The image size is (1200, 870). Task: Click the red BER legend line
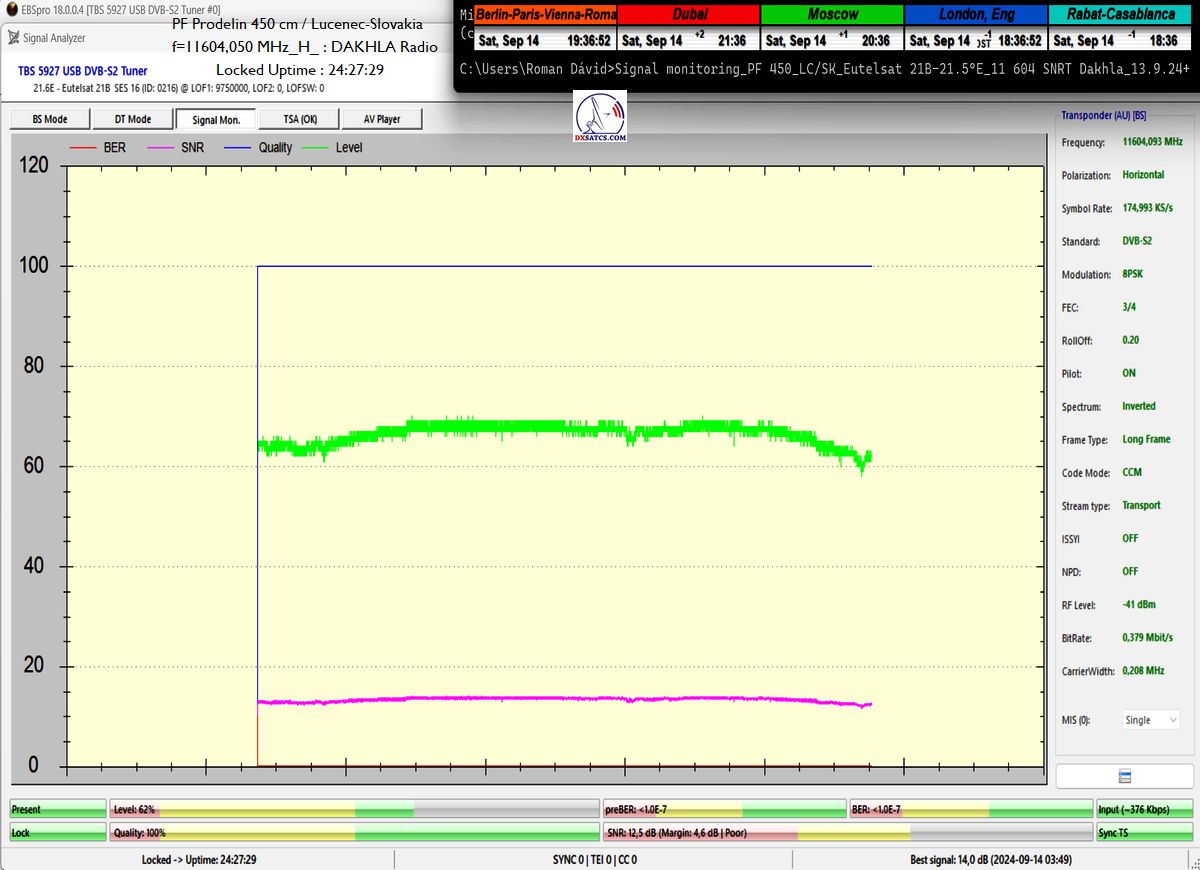tap(83, 148)
